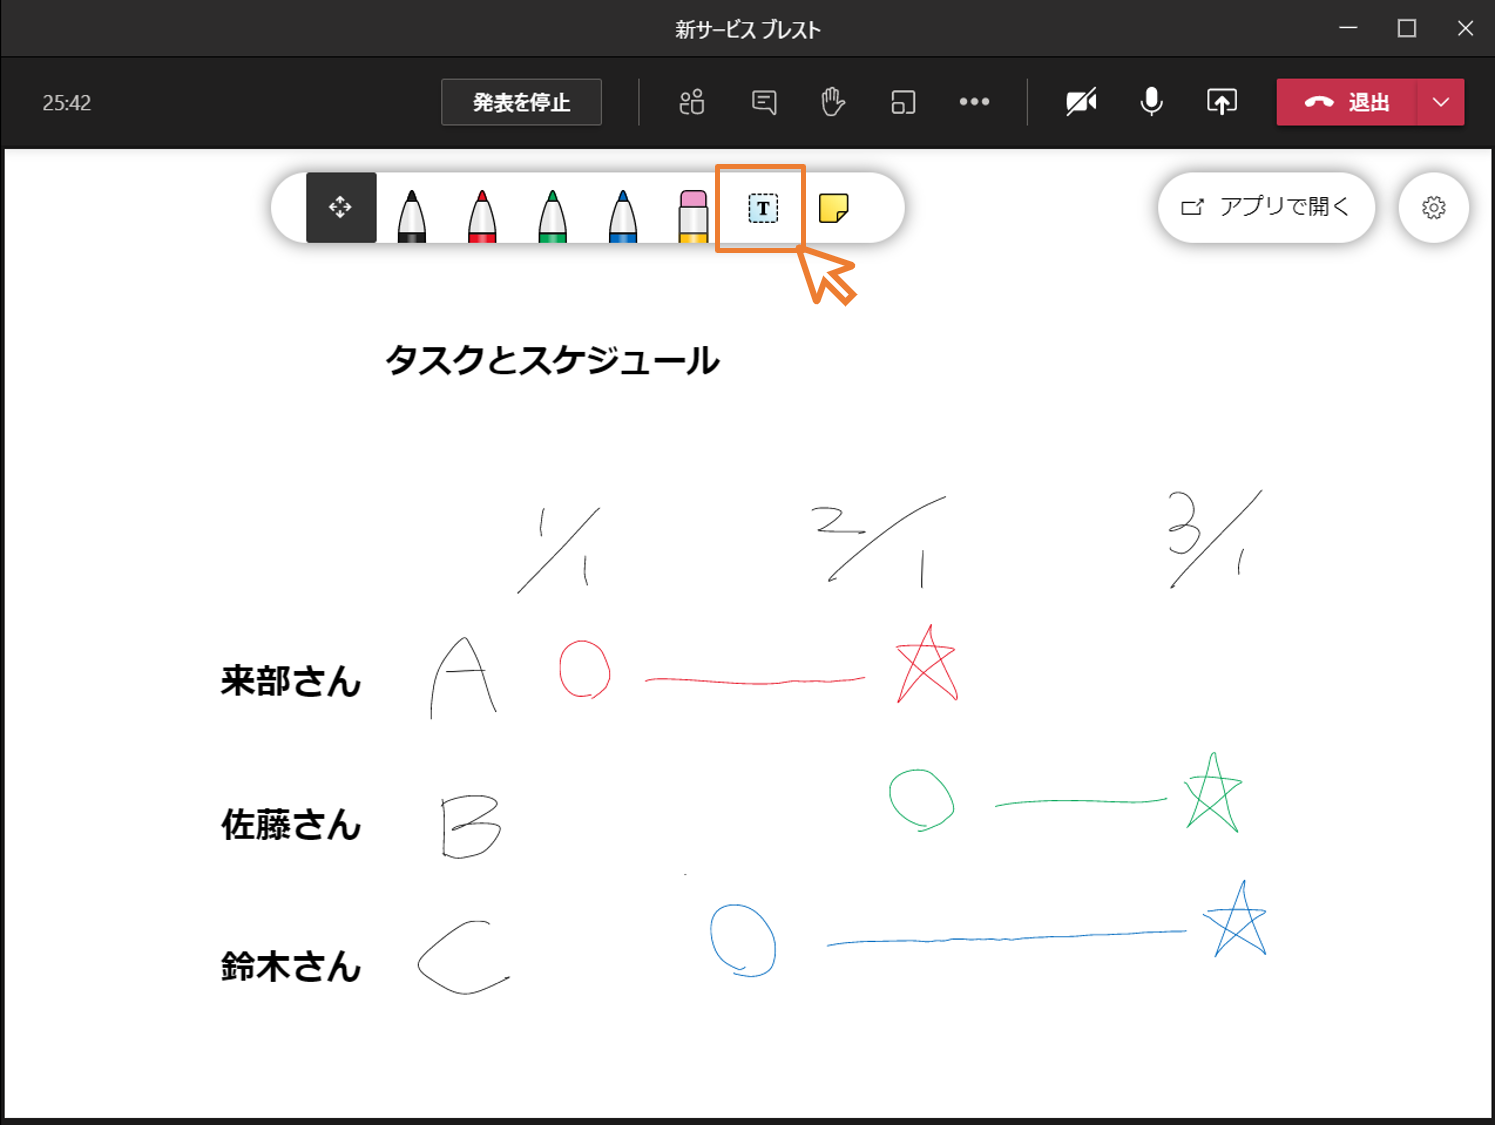Click the text box tool
1495x1125 pixels.
click(762, 208)
